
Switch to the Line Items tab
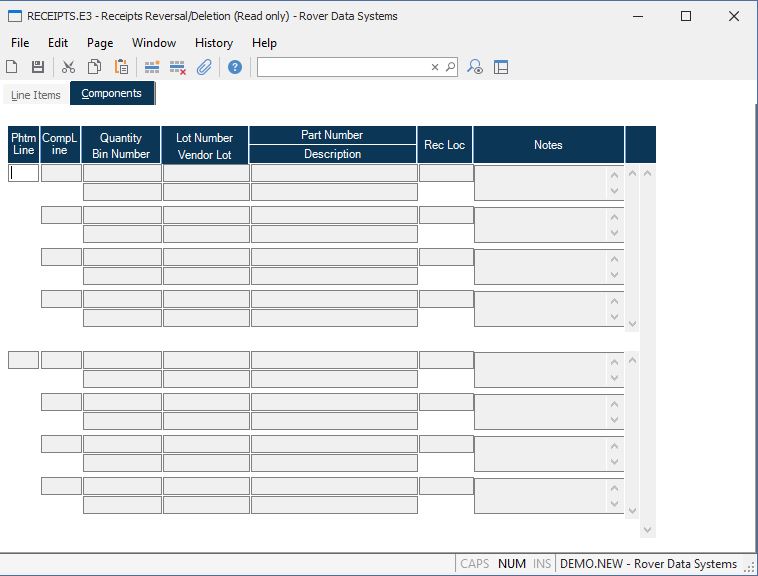click(36, 95)
